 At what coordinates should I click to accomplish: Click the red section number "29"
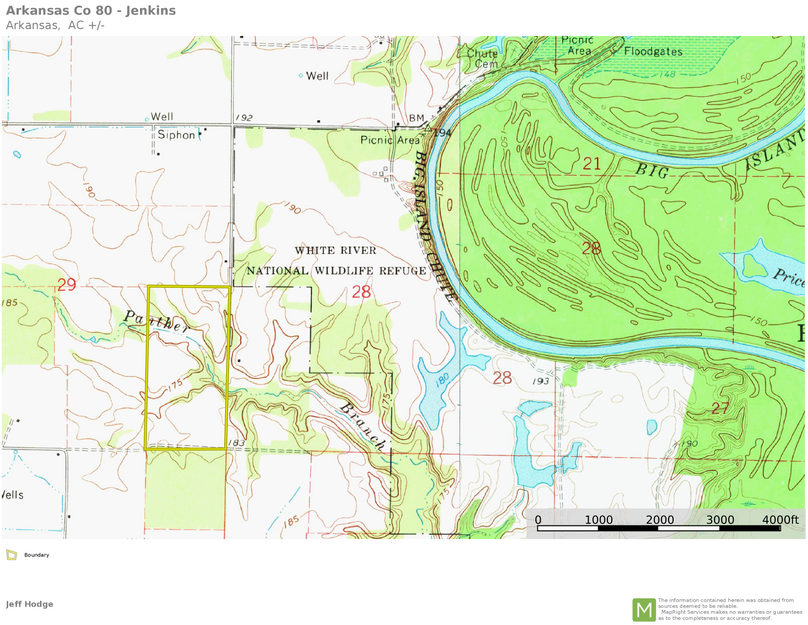(x=66, y=284)
